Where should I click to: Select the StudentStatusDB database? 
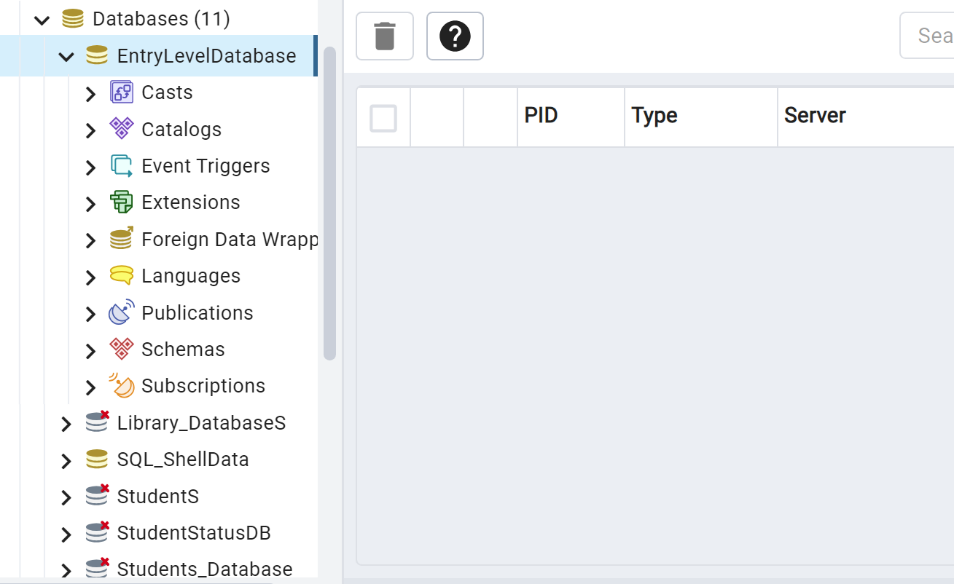click(x=193, y=533)
